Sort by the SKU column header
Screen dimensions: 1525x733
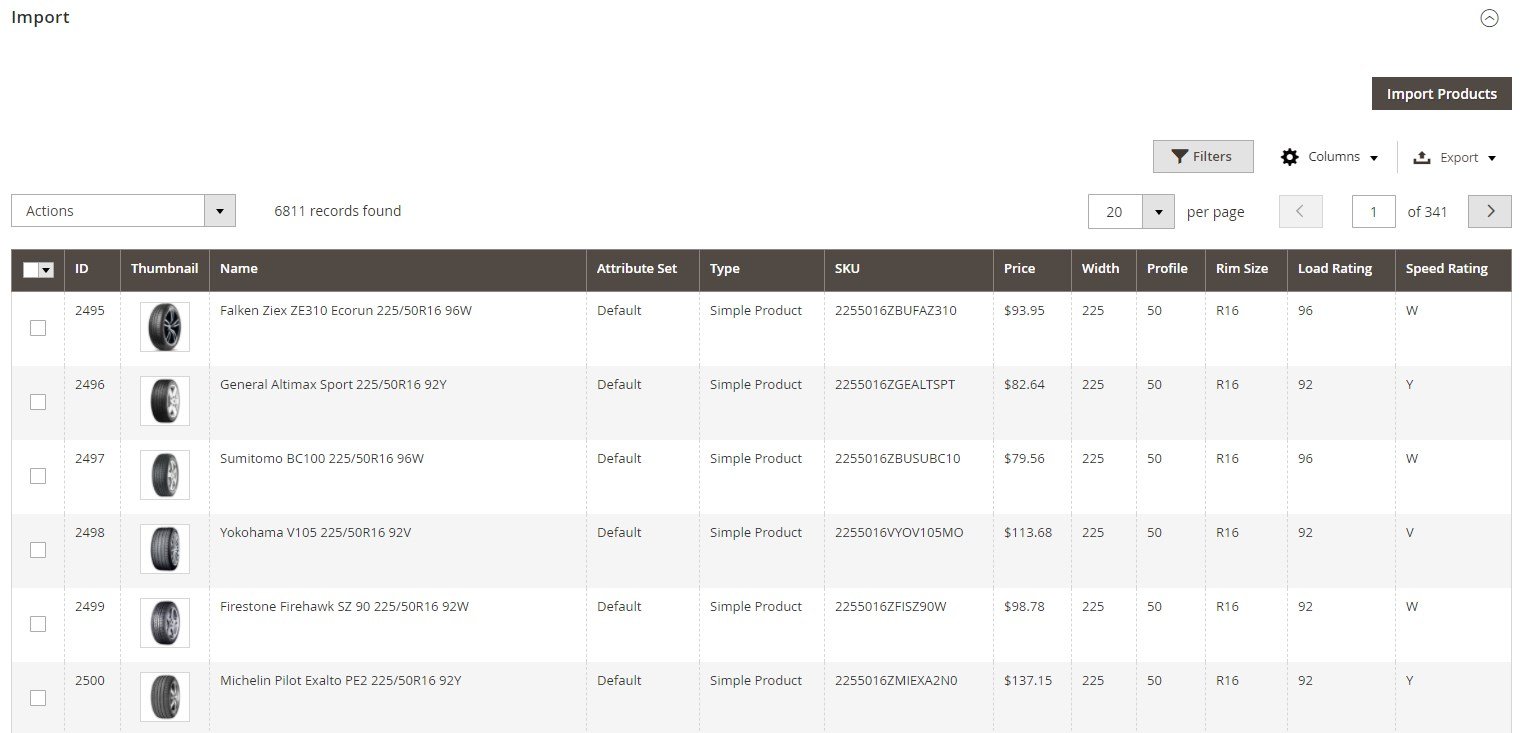(x=909, y=270)
